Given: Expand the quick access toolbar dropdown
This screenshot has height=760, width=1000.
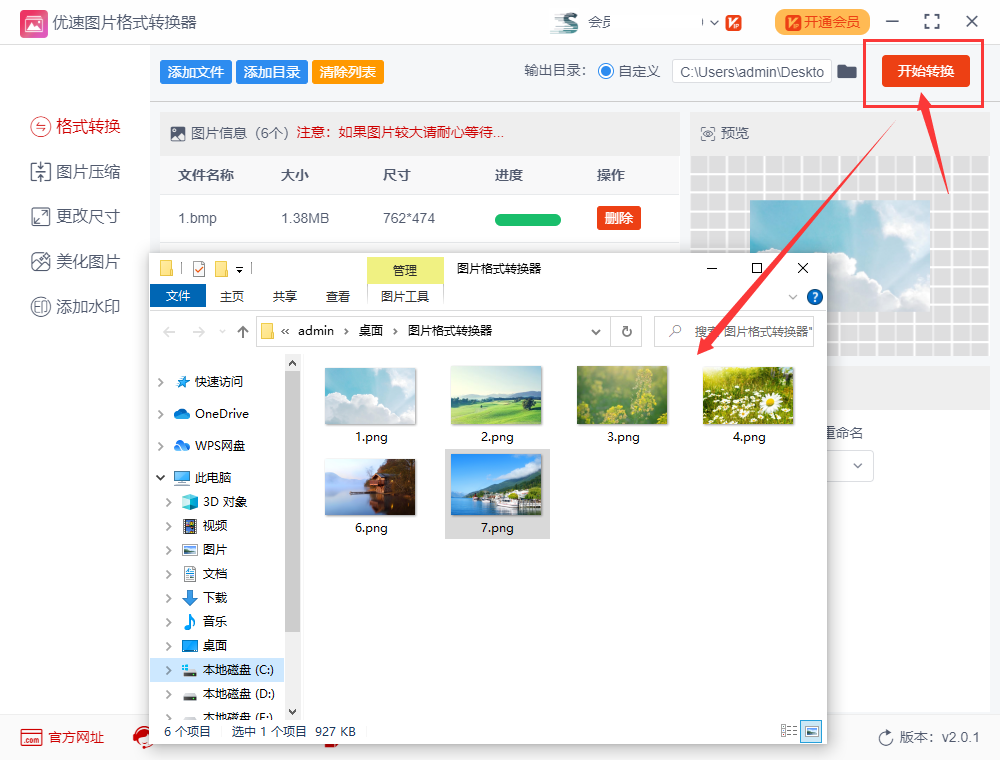Looking at the screenshot, I should [x=237, y=268].
